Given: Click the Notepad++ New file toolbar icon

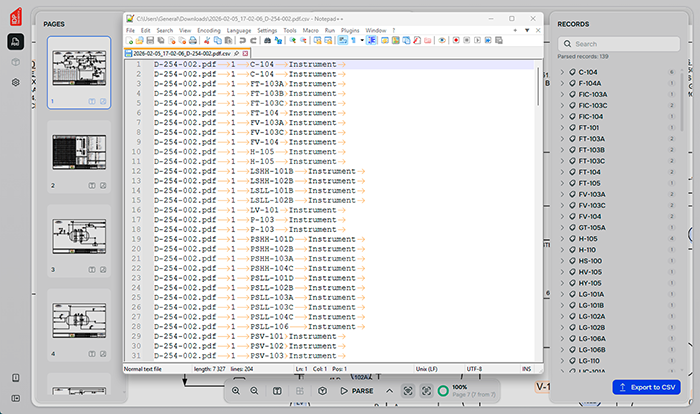Looking at the screenshot, I should (130, 41).
